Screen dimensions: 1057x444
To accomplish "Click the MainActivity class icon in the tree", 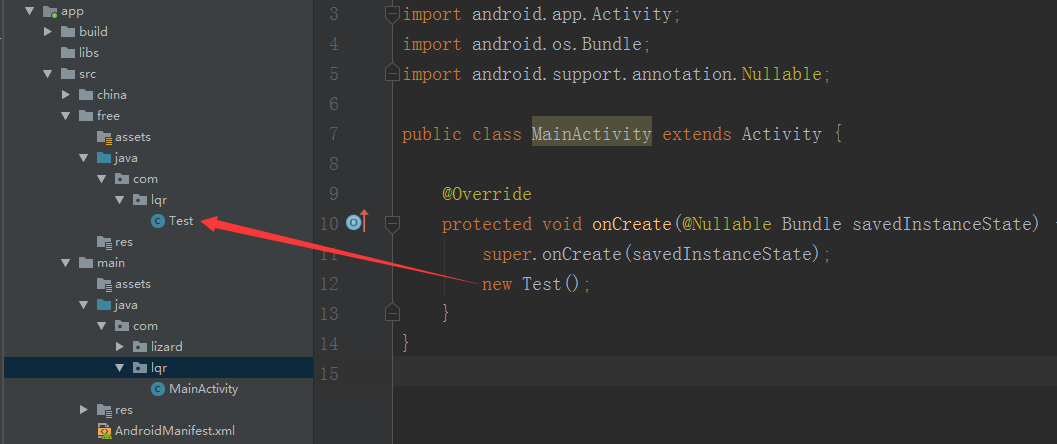I will coord(158,389).
